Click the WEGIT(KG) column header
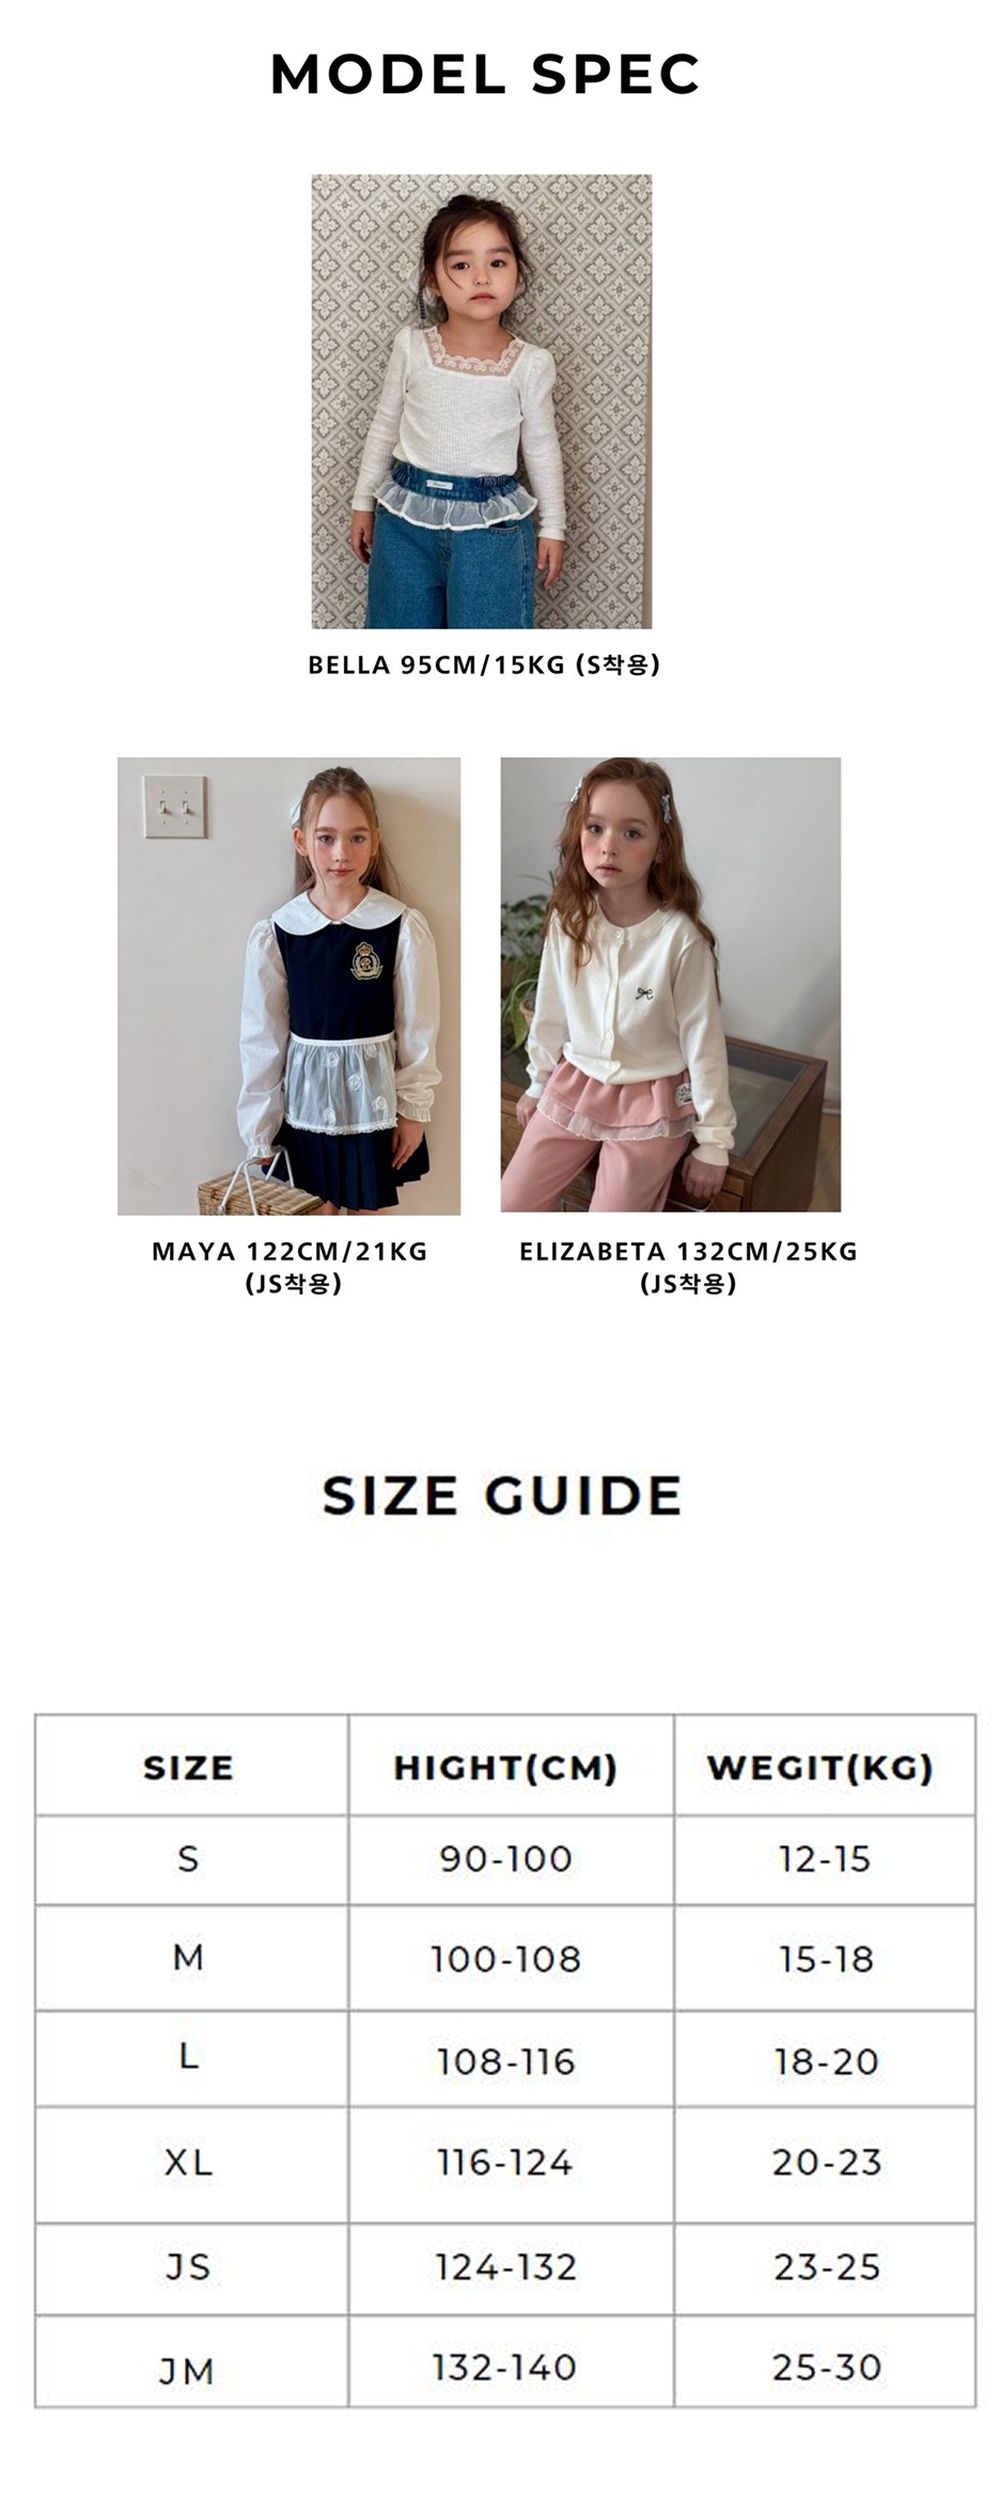Viewport: 1000px width, 2506px height. click(x=821, y=1767)
